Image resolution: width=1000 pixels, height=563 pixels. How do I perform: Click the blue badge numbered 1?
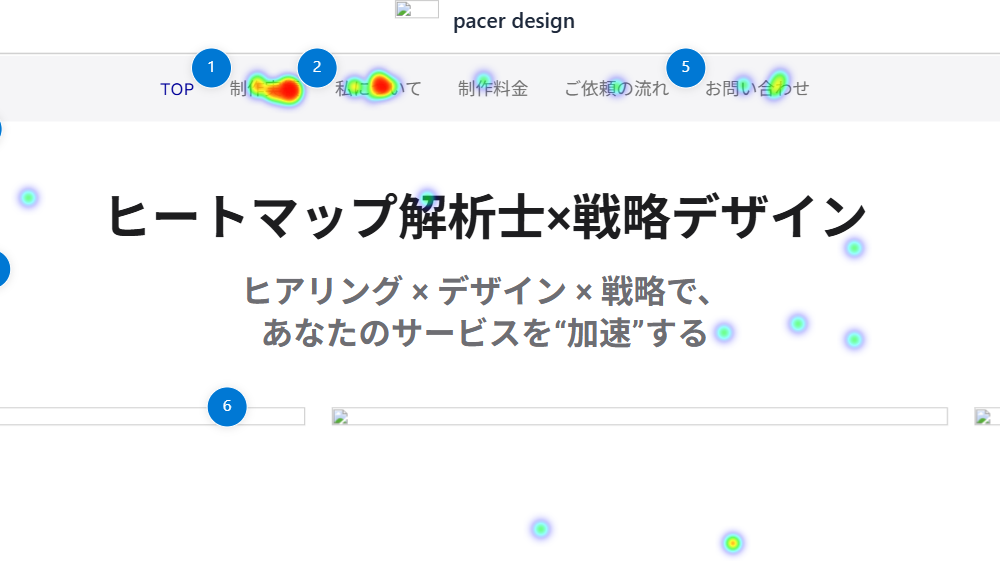pos(210,68)
